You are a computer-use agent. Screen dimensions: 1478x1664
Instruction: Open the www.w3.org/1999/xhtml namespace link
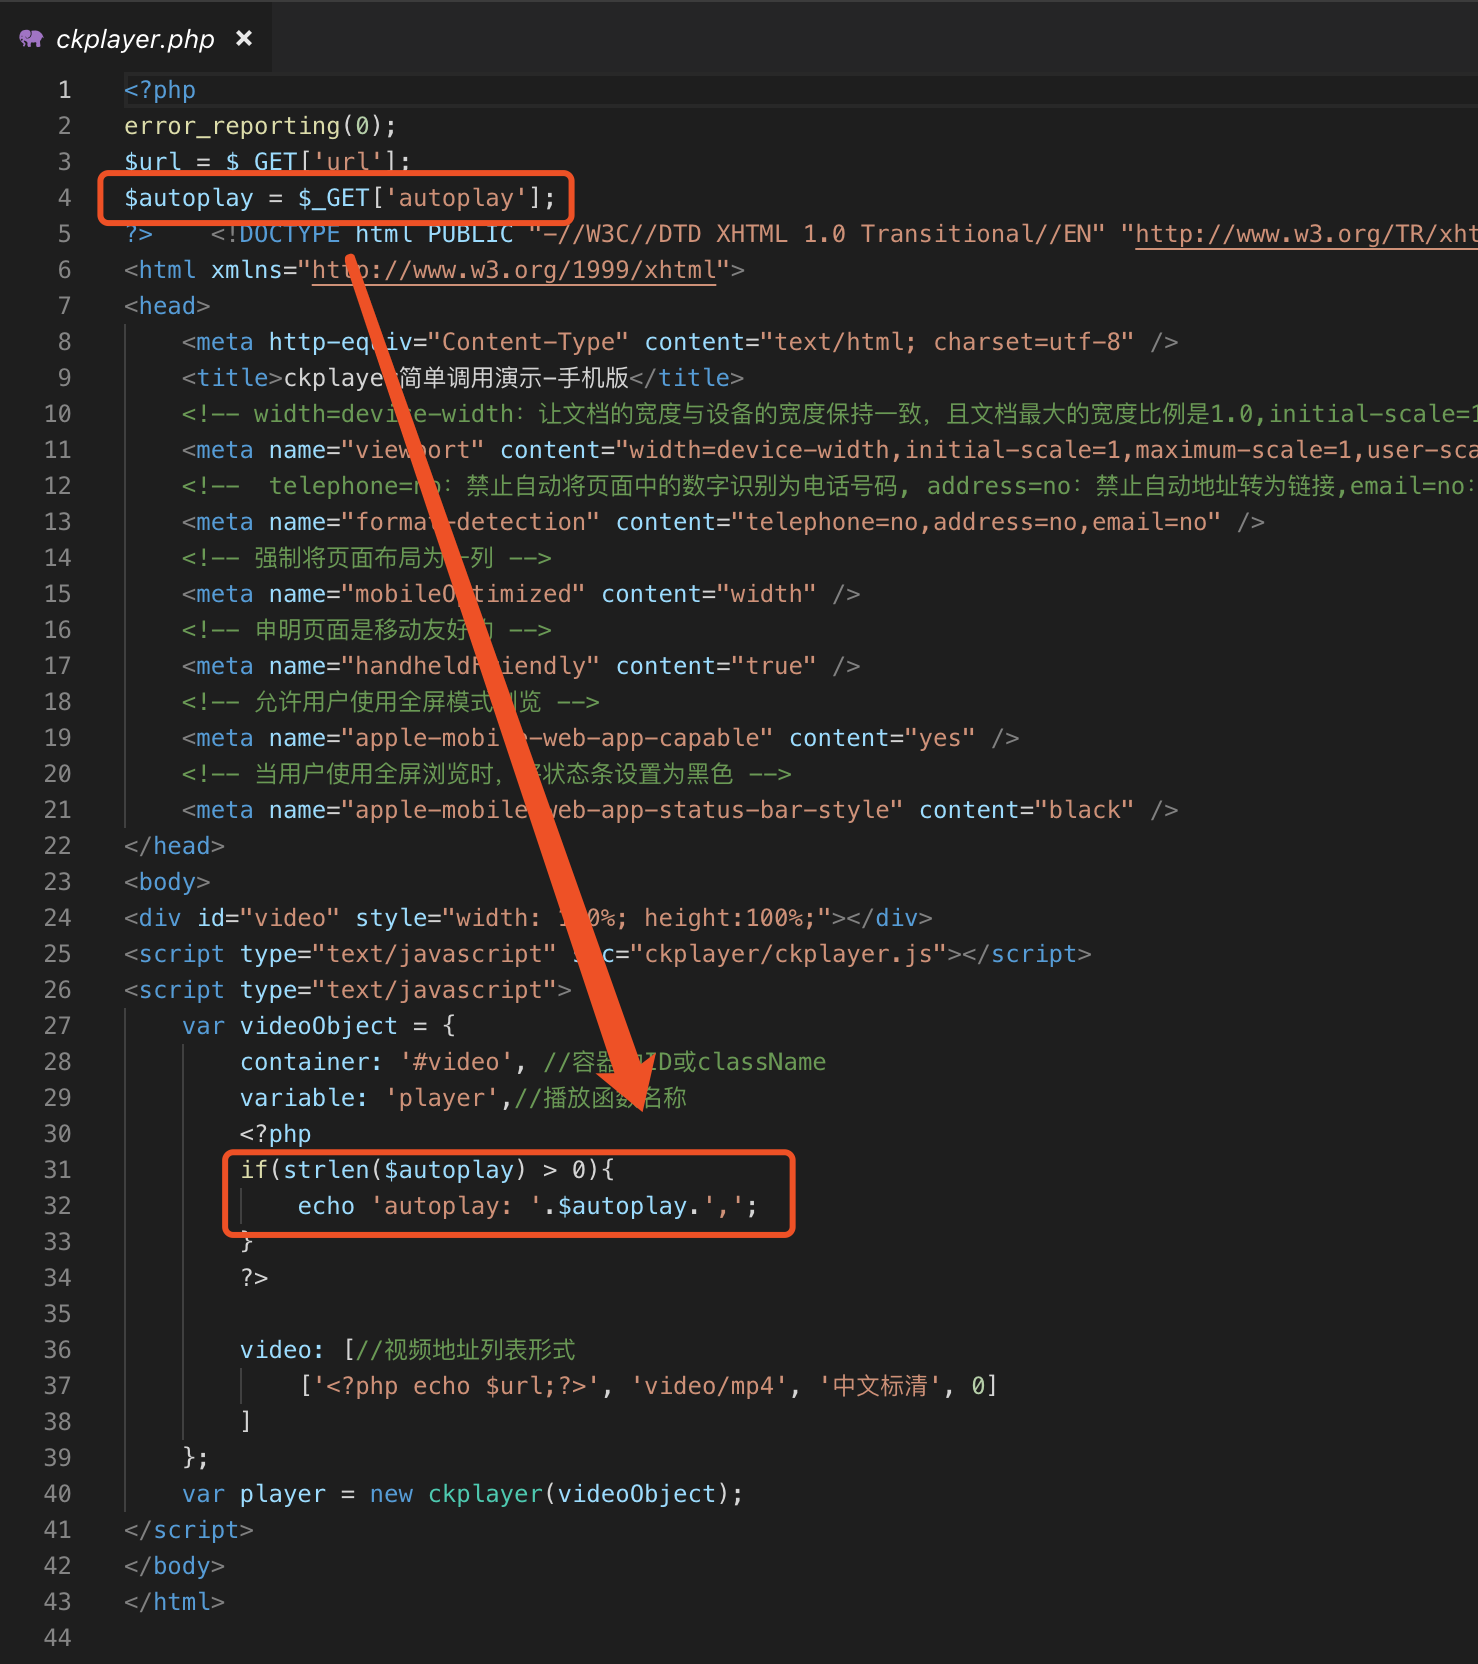[x=514, y=270]
